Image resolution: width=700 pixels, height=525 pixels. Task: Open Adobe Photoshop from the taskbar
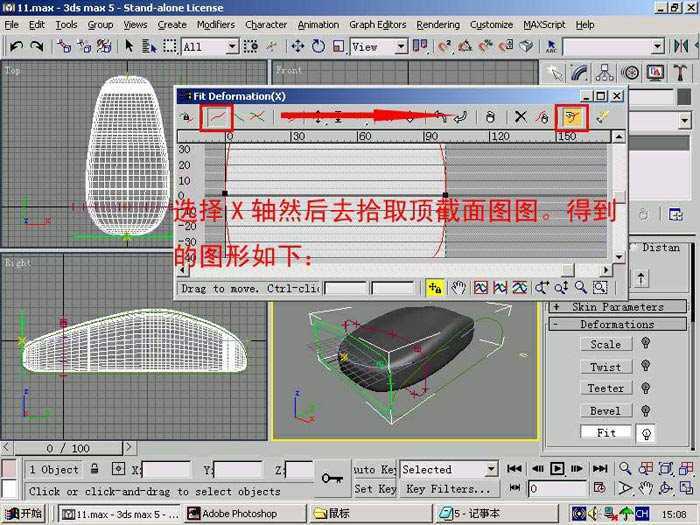pyautogui.click(x=245, y=514)
